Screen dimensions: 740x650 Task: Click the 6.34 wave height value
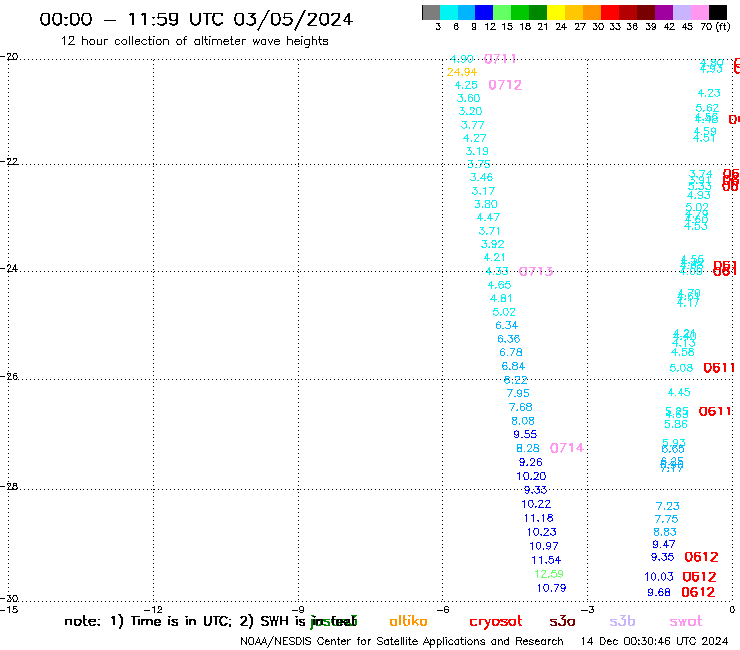coord(506,325)
